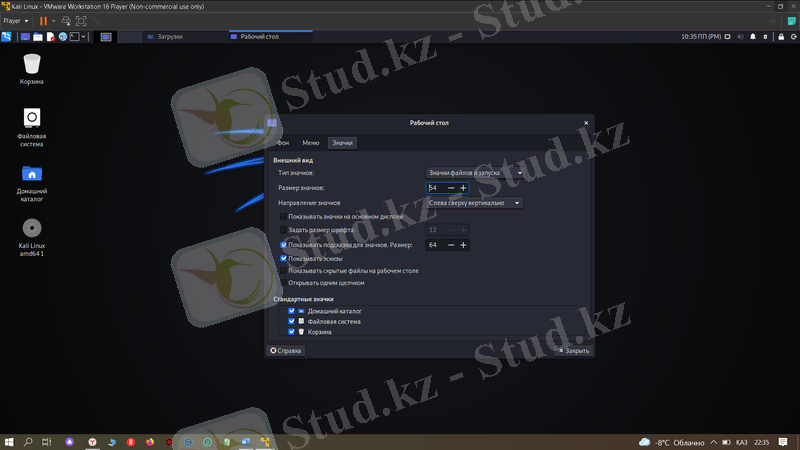The height and width of the screenshot is (450, 800).
Task: Toggle the Корзина checkbox in standard icons
Action: click(x=291, y=331)
